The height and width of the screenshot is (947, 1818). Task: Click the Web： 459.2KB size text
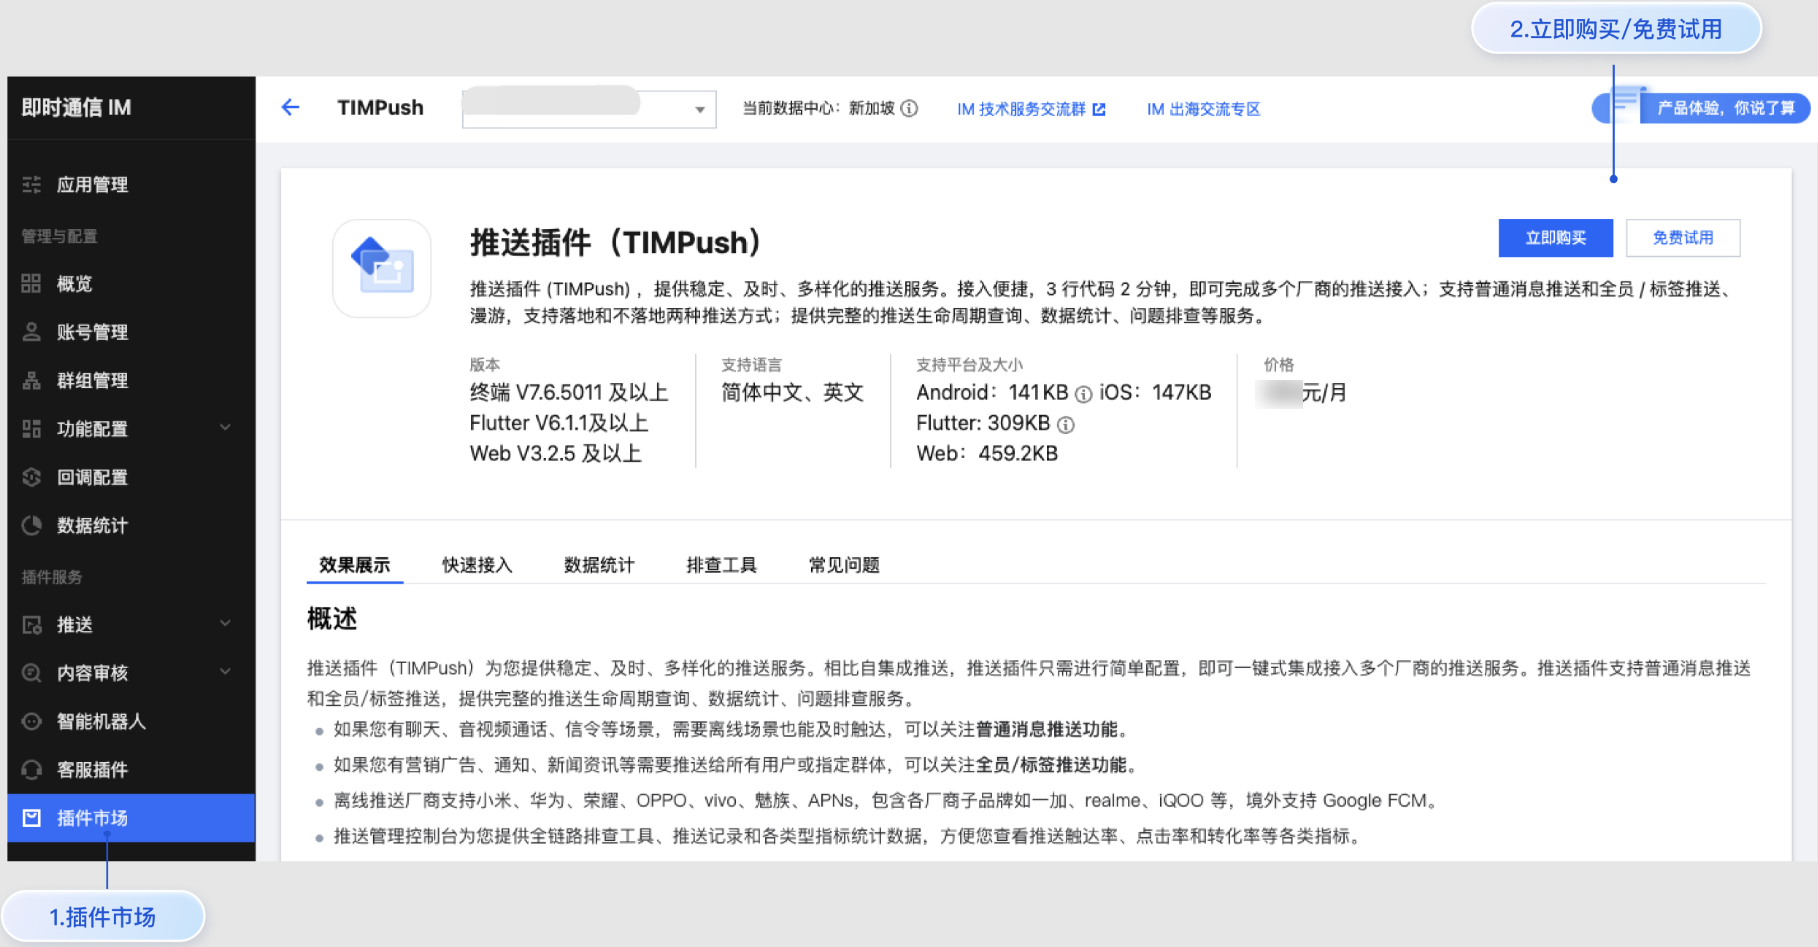pos(987,454)
